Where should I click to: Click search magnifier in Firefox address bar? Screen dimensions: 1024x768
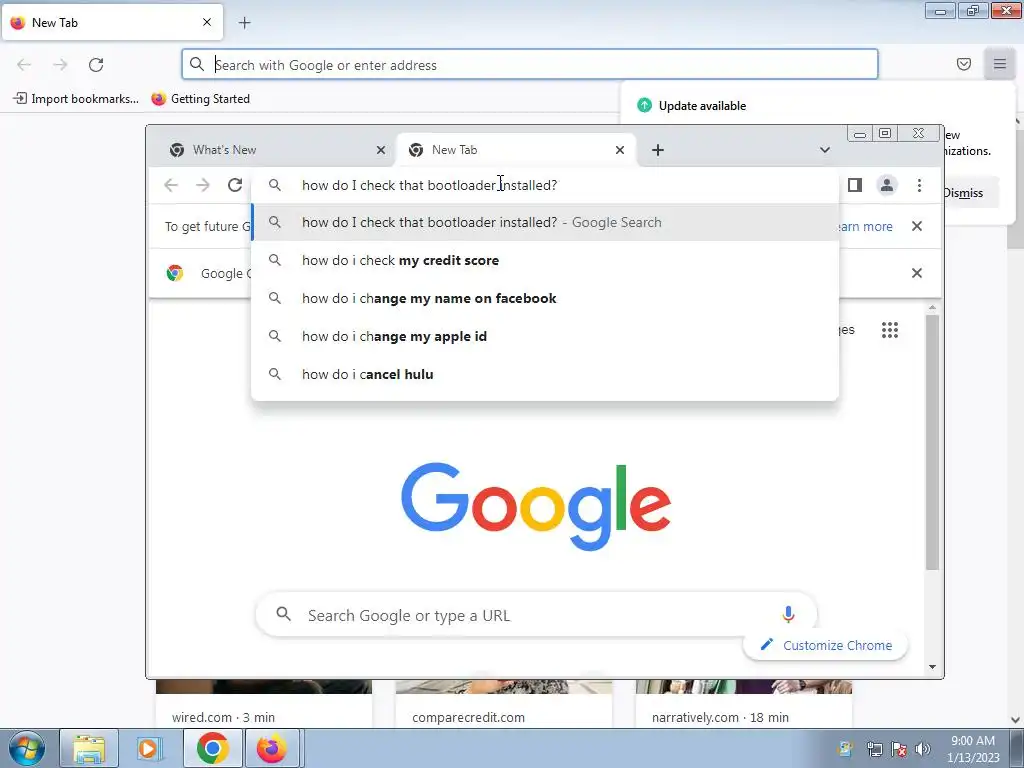point(197,64)
